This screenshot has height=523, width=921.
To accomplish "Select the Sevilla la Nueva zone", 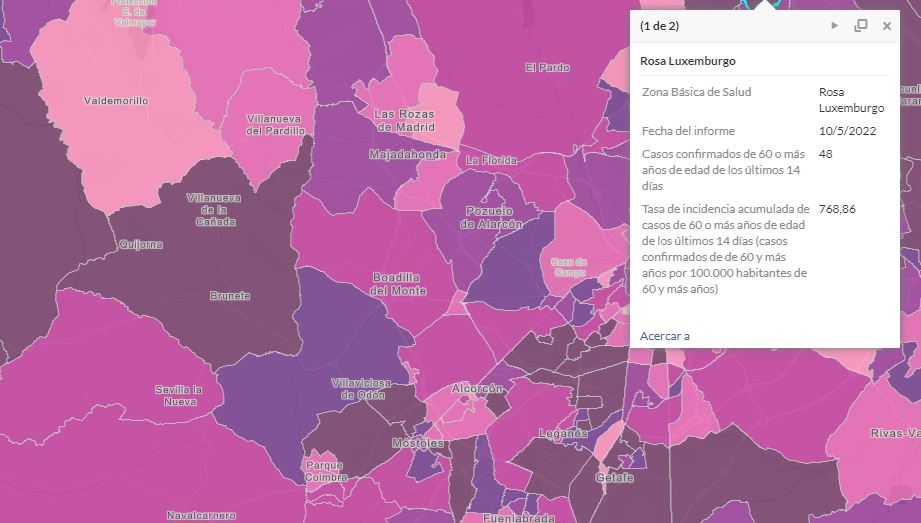I will pyautogui.click(x=179, y=395).
